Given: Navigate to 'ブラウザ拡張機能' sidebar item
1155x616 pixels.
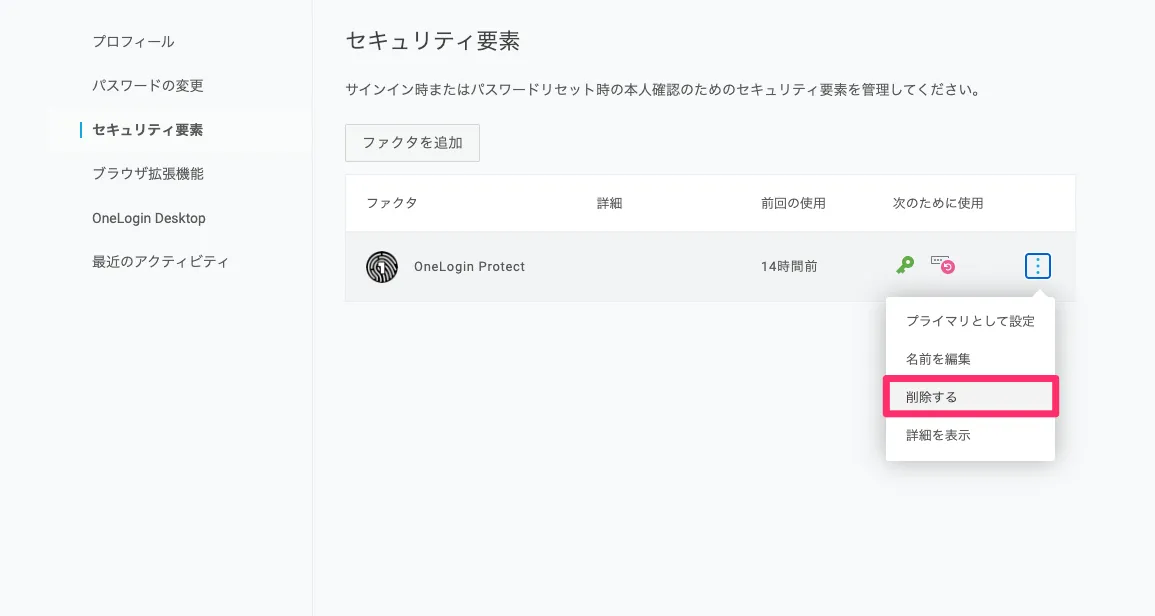Looking at the screenshot, I should tap(148, 174).
